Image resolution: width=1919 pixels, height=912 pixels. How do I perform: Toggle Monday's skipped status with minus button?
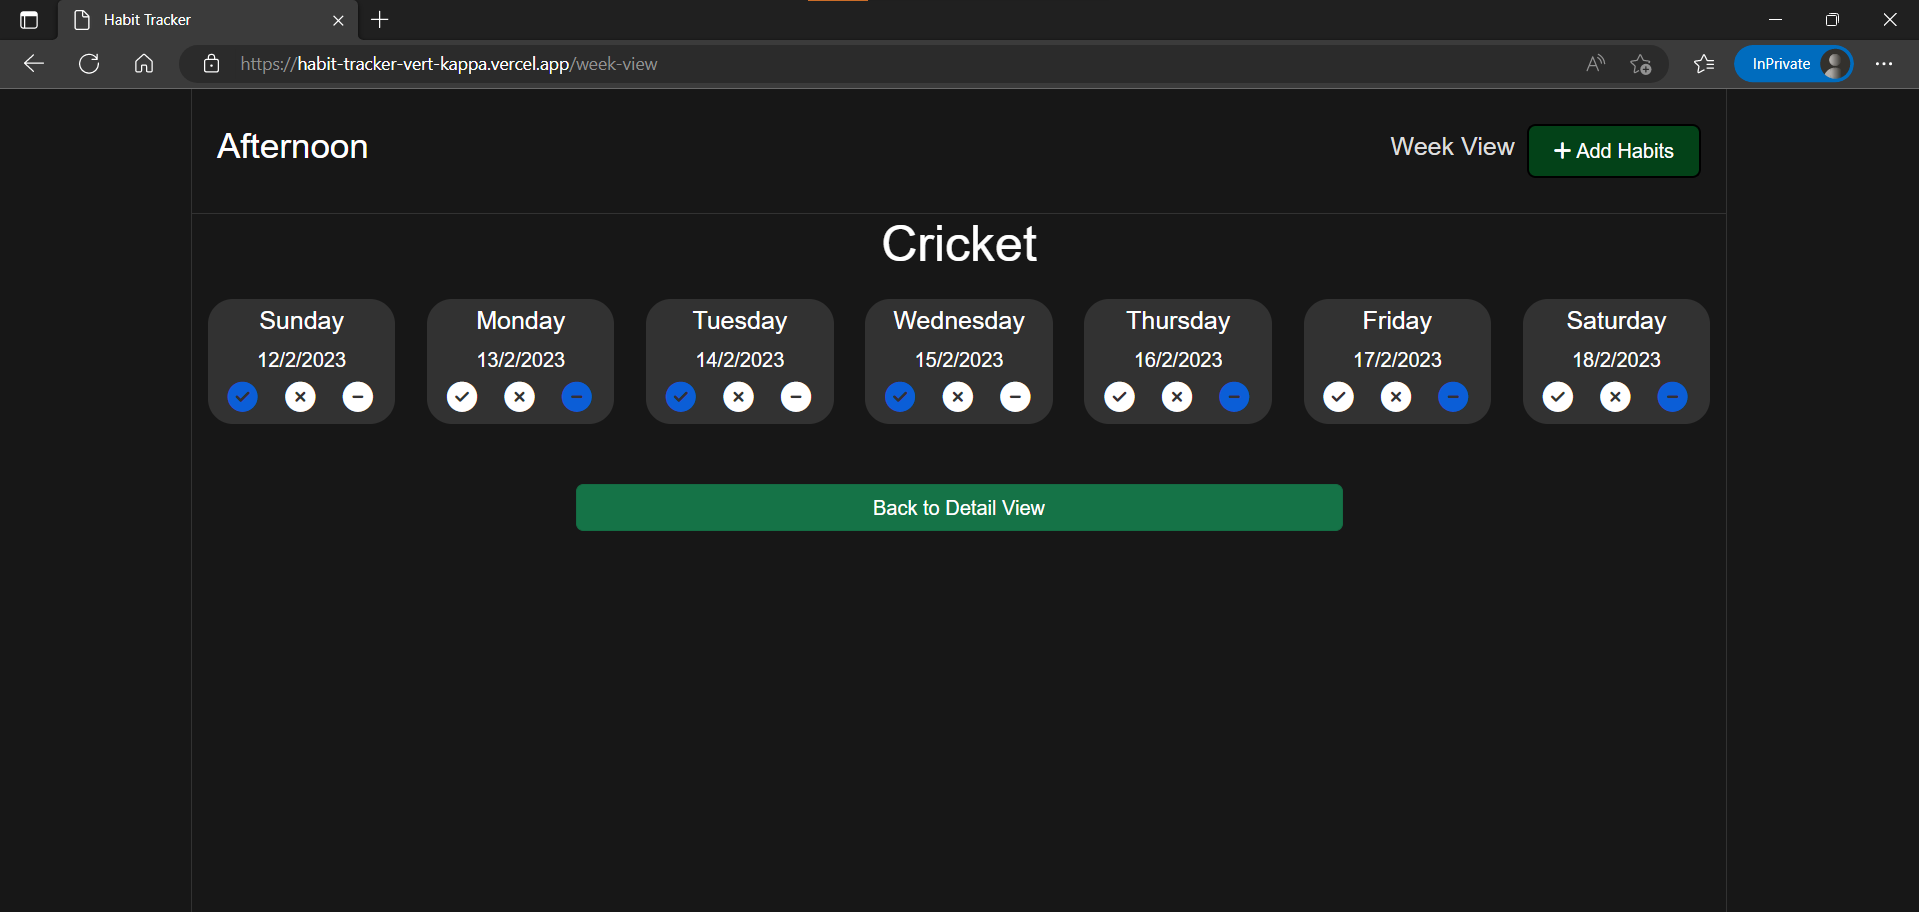click(x=577, y=397)
